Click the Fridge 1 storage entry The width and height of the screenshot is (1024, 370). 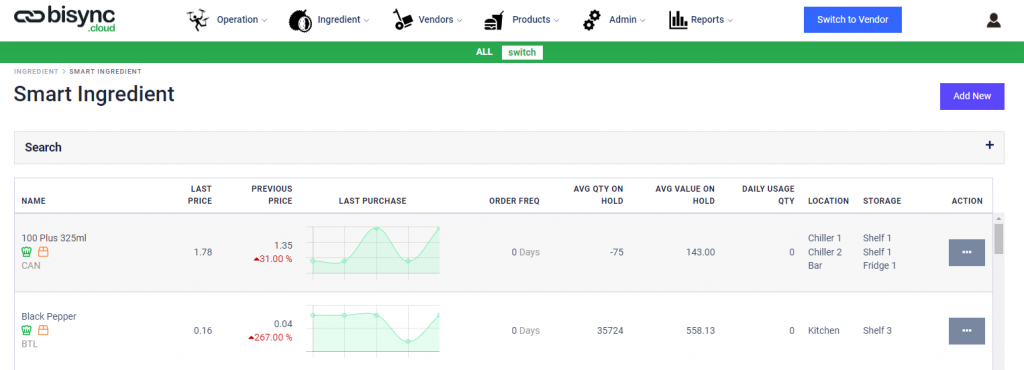coord(879,266)
